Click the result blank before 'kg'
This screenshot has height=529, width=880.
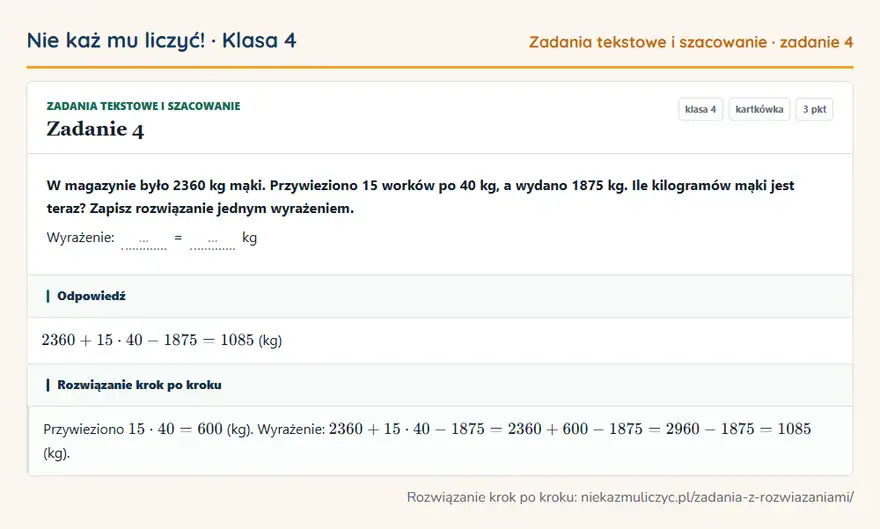coord(213,239)
